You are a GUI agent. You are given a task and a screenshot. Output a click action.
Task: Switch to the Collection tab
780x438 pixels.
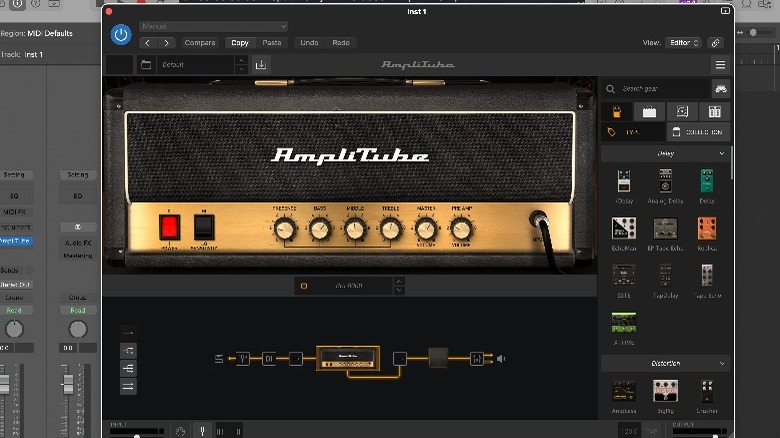(x=698, y=132)
